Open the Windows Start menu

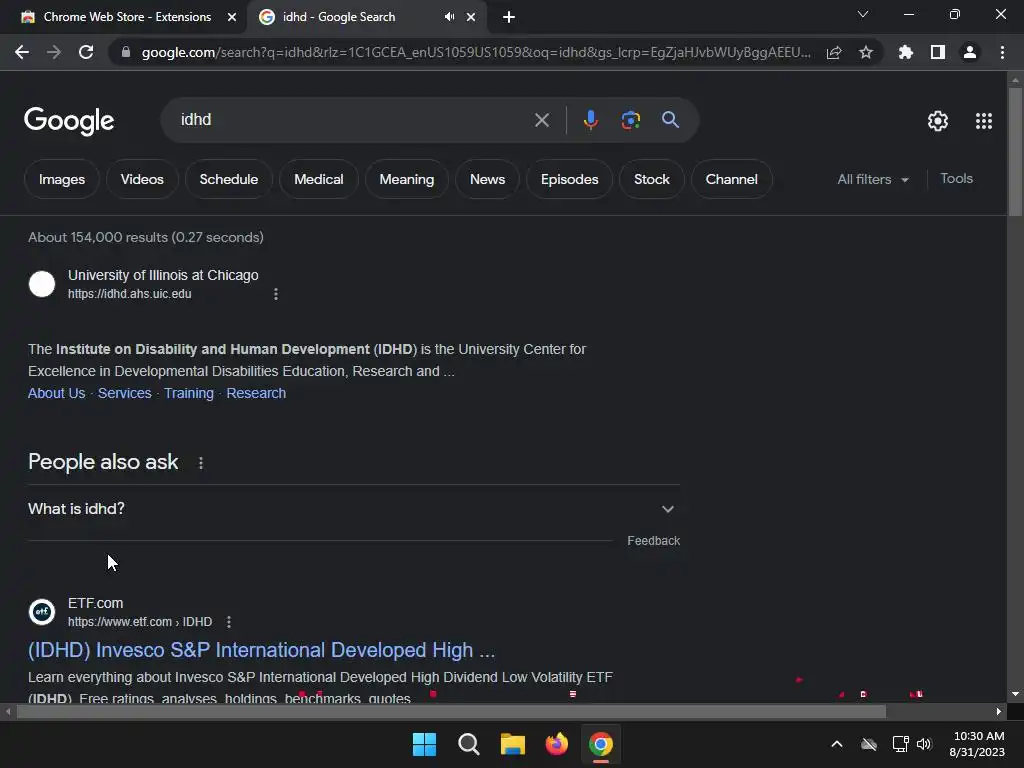click(x=424, y=744)
